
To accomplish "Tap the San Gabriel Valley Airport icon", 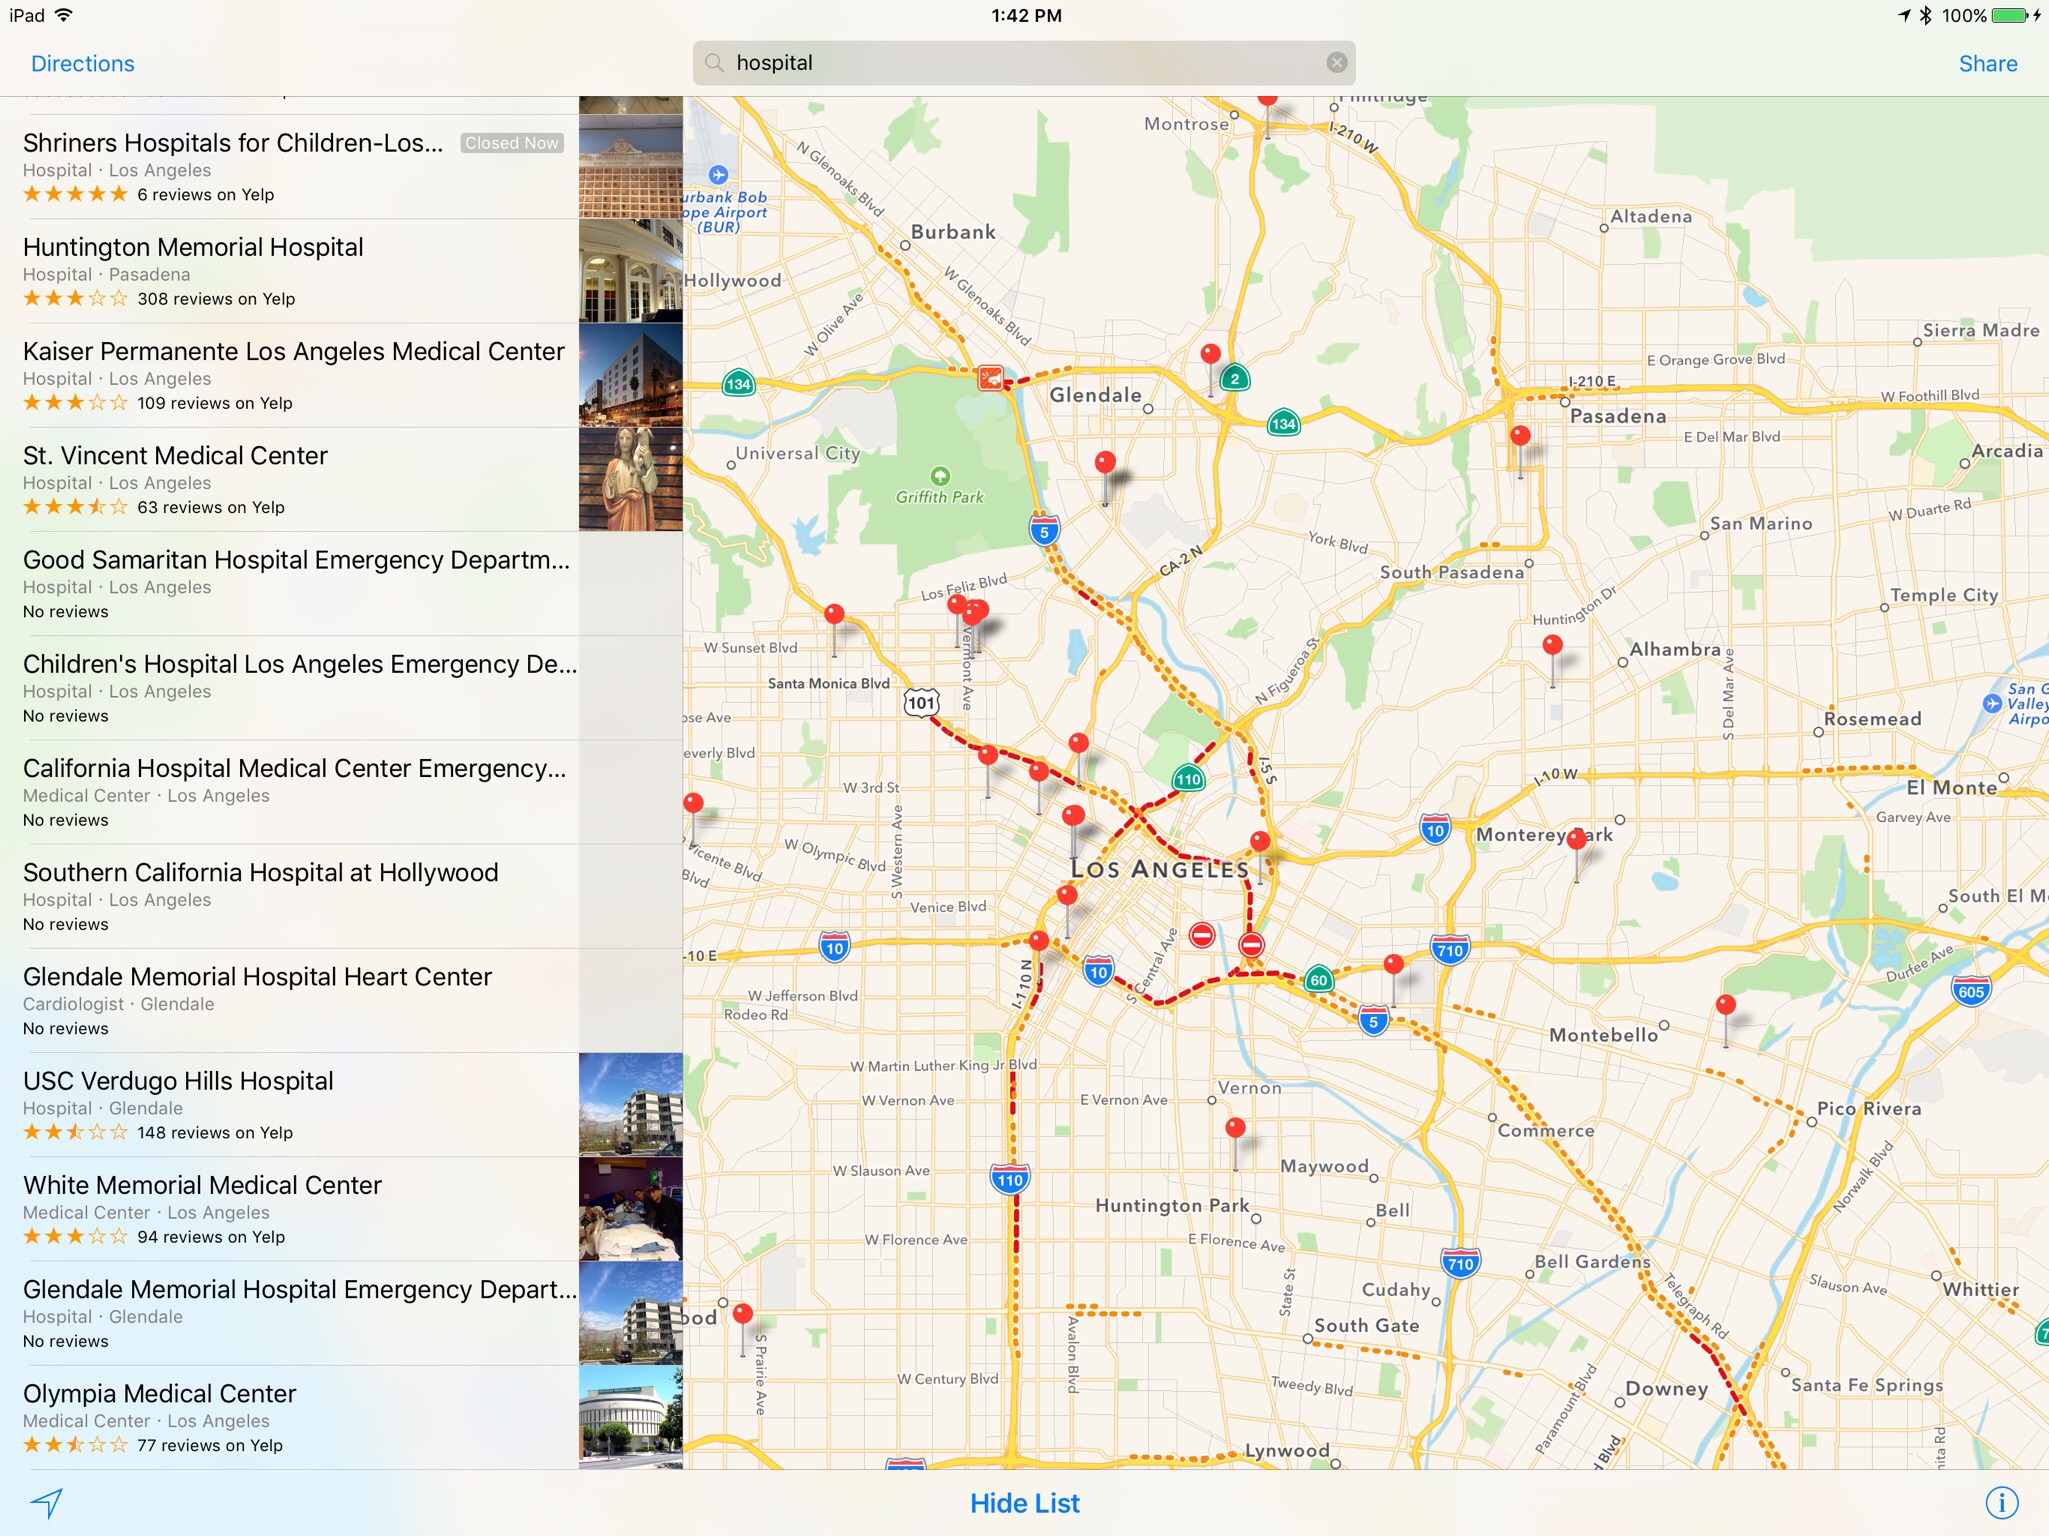I will (1992, 703).
